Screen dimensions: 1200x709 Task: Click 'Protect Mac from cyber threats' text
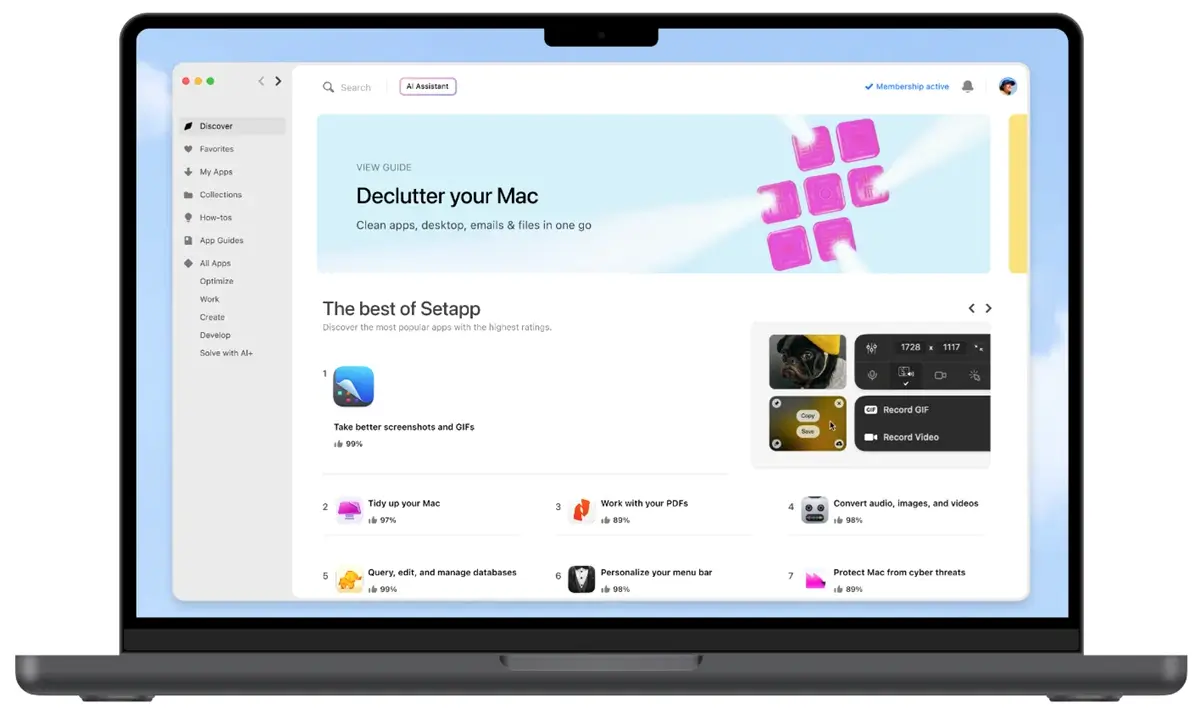[899, 573]
